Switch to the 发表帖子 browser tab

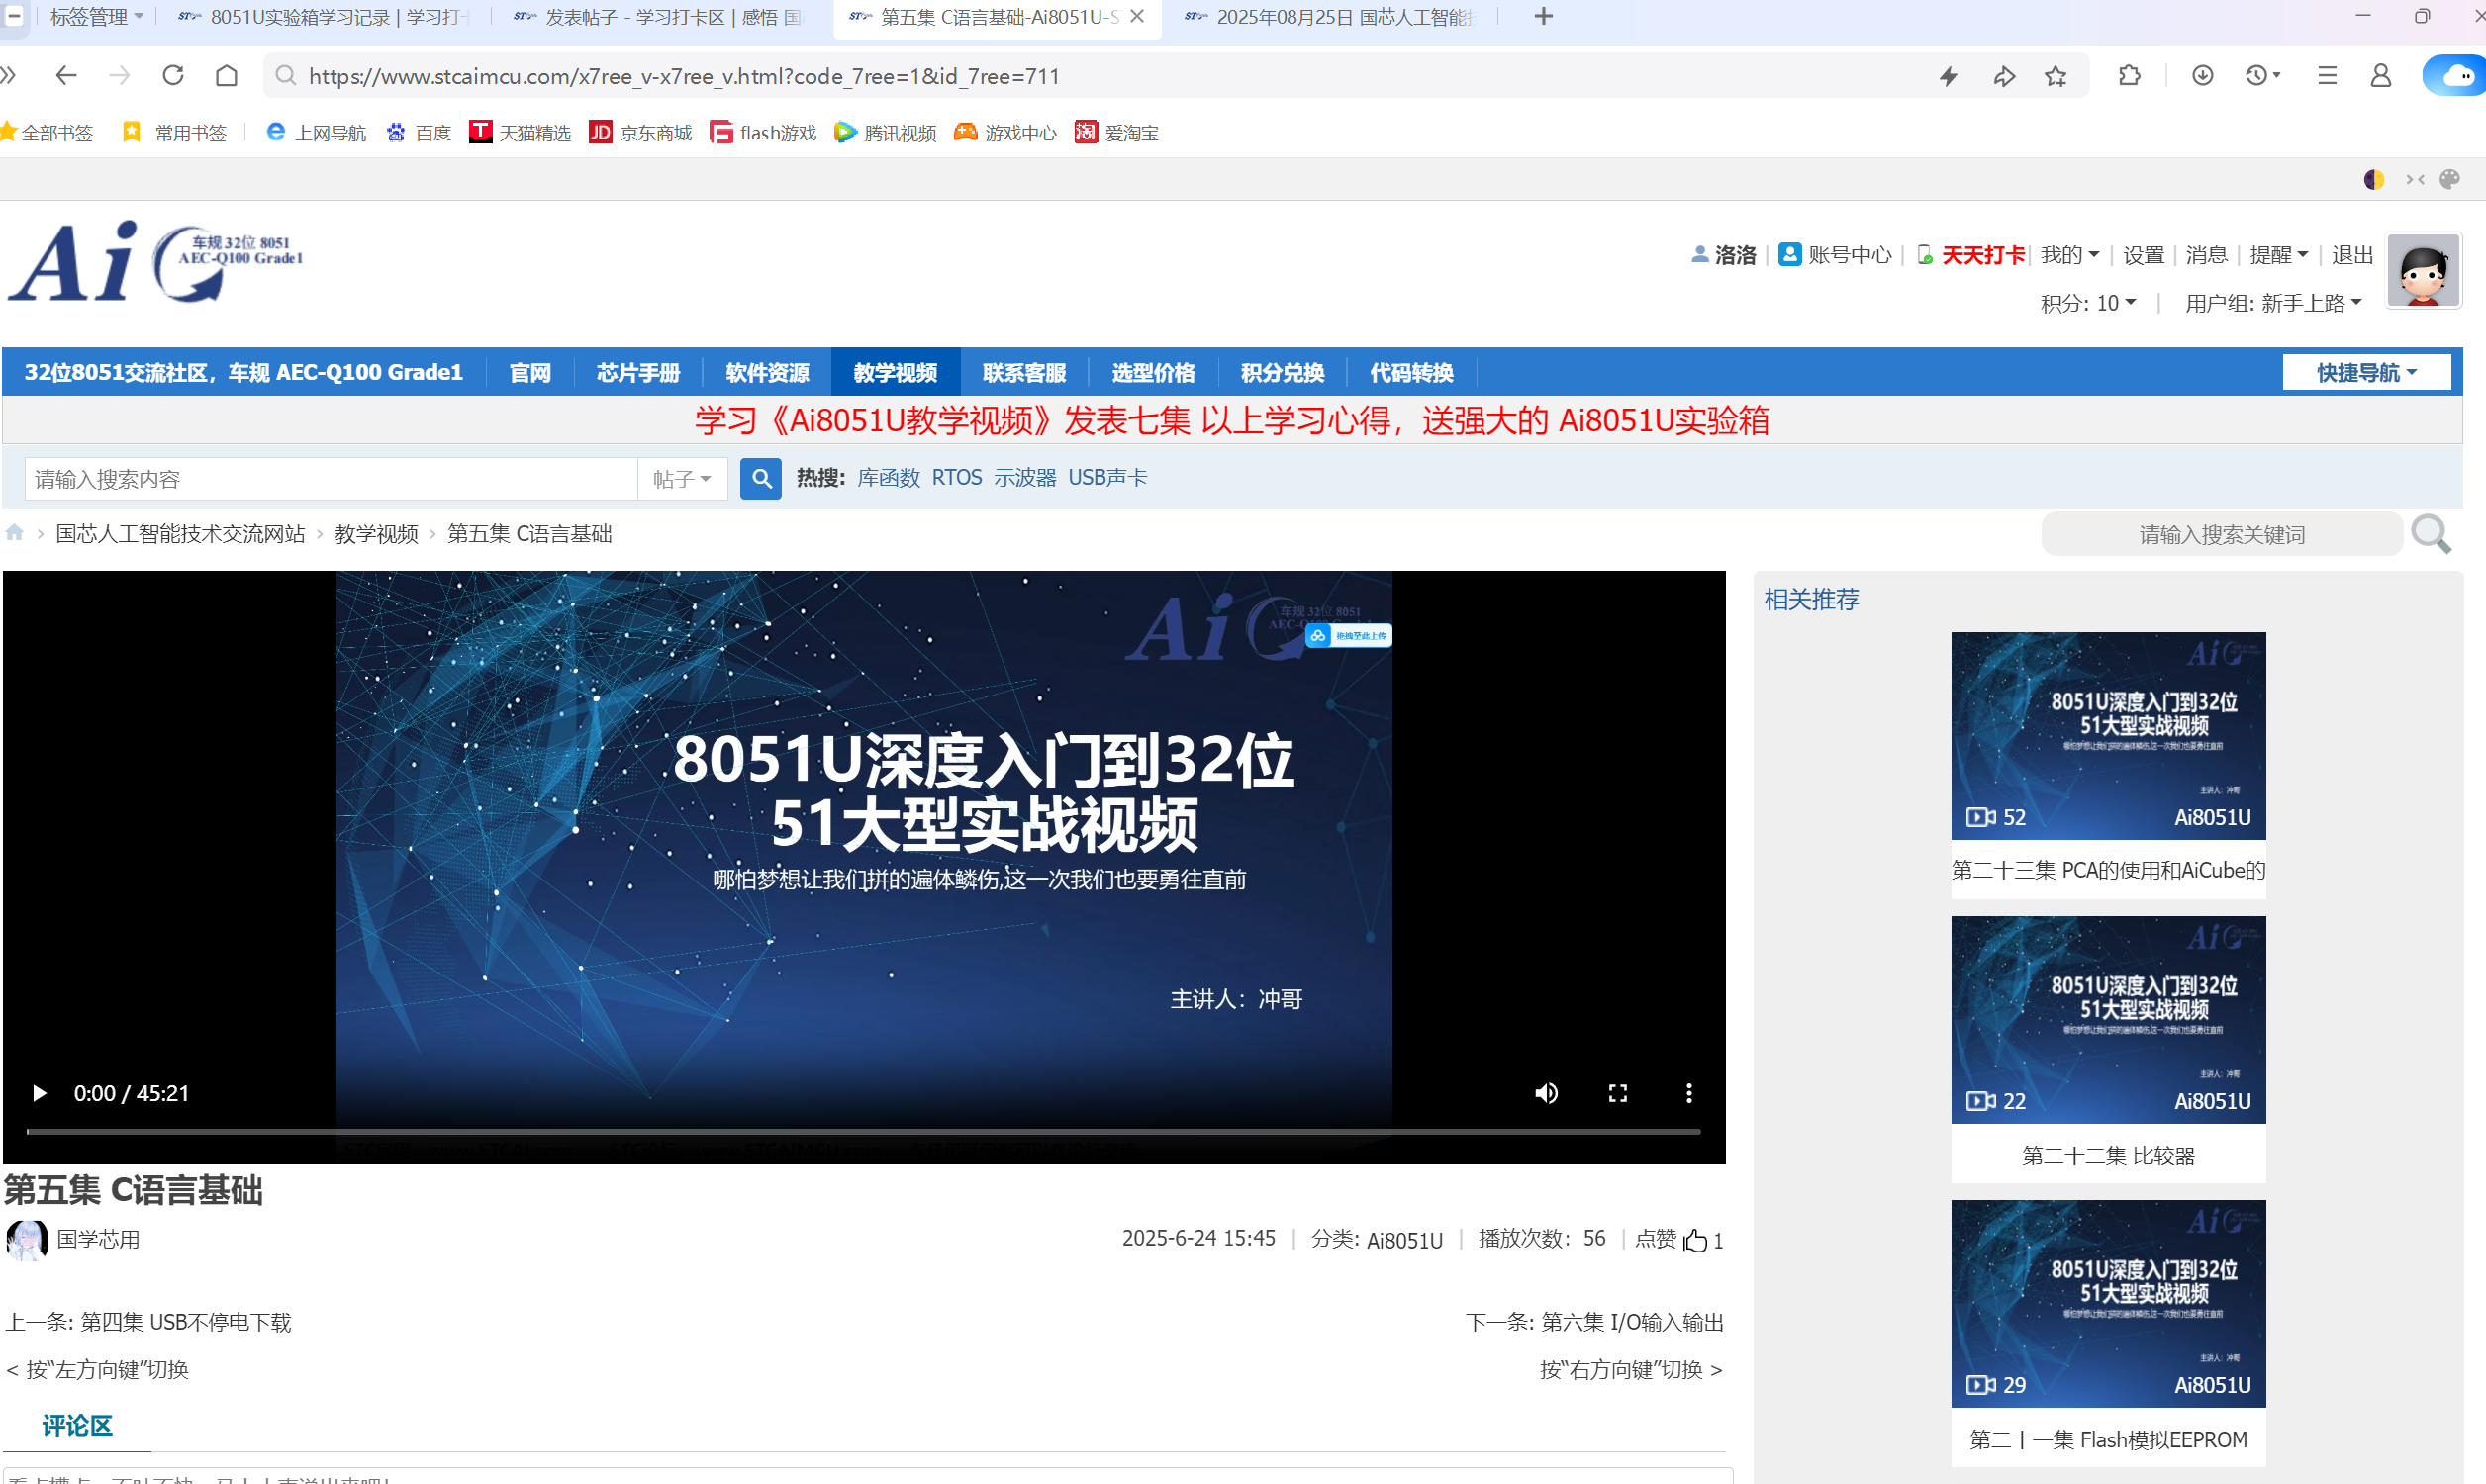click(660, 17)
